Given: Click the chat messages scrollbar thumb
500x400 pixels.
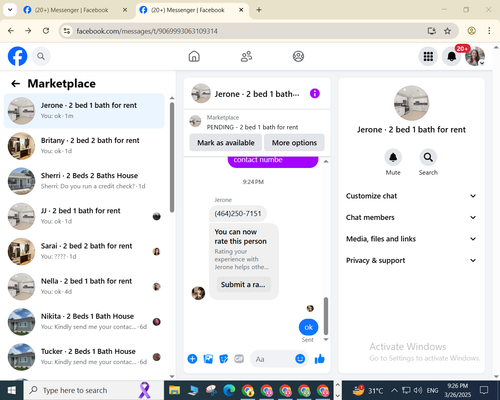Looking at the screenshot, I should click(x=326, y=316).
